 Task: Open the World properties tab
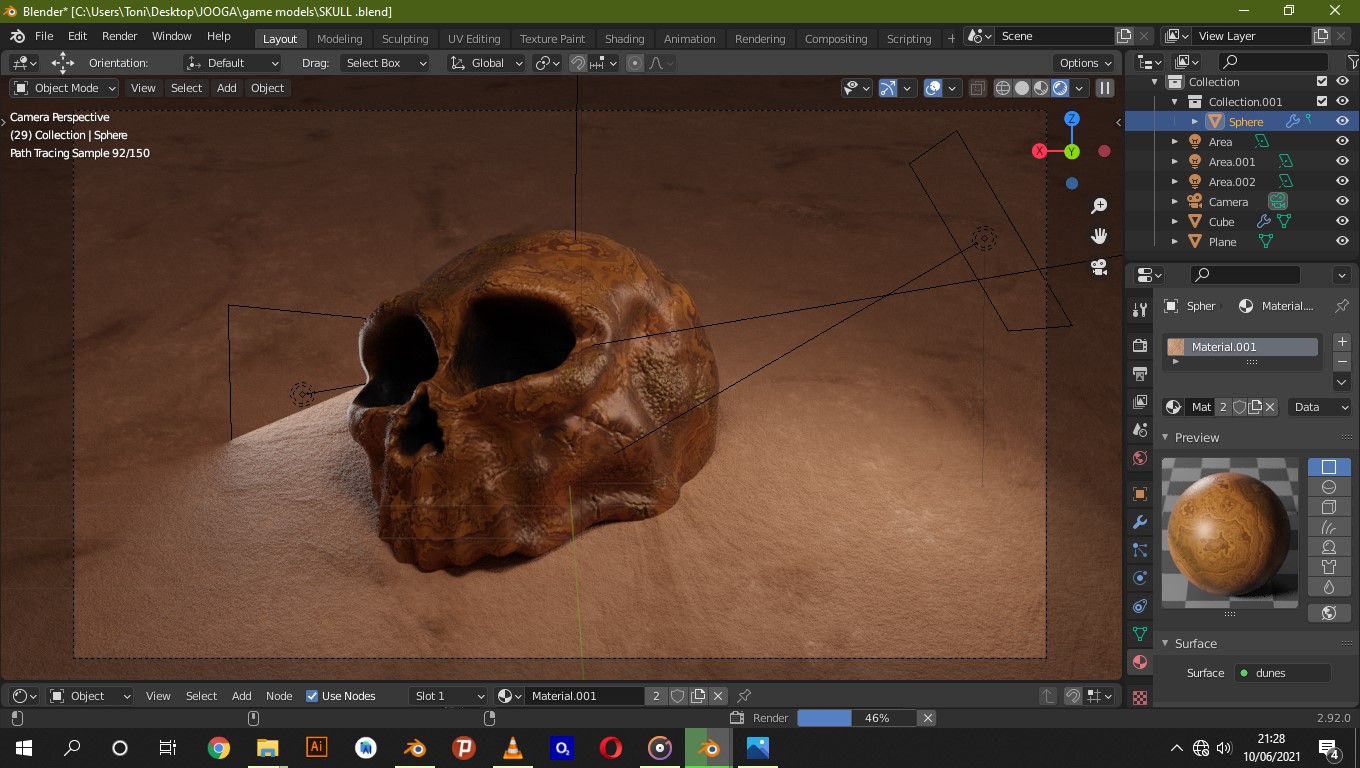coord(1139,458)
